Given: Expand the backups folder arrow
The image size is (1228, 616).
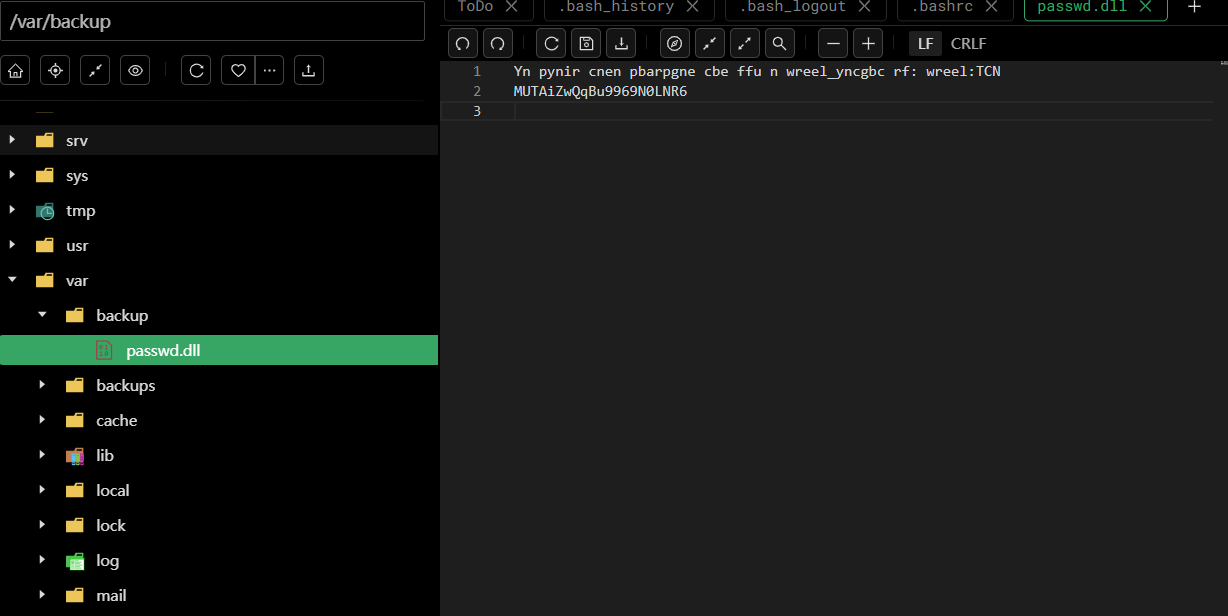Looking at the screenshot, I should click(x=42, y=385).
